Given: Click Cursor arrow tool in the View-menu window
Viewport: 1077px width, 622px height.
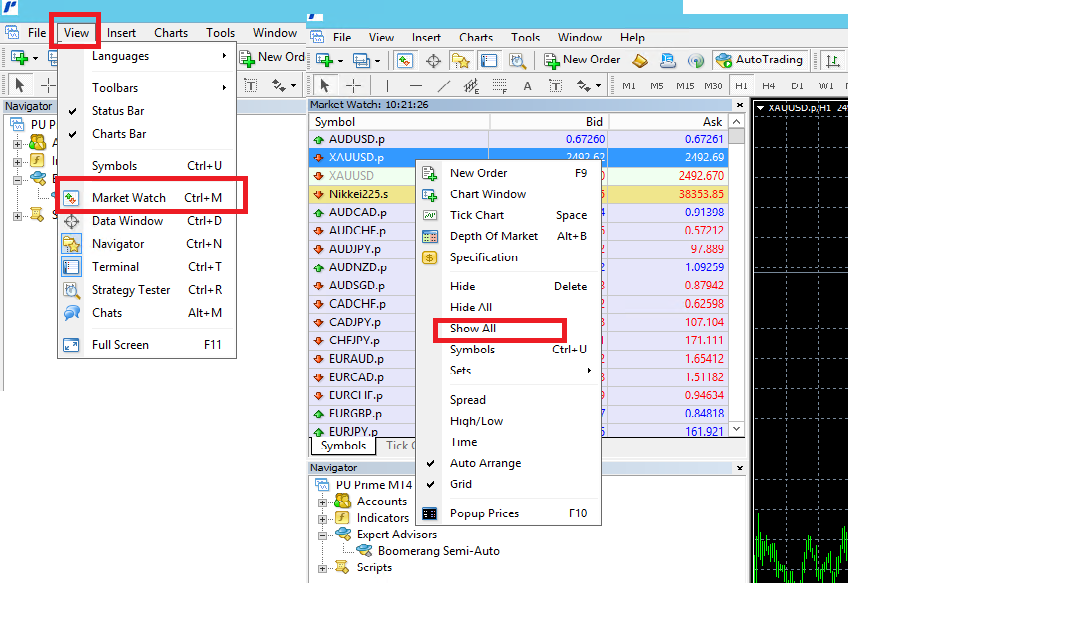Looking at the screenshot, I should tap(19, 84).
